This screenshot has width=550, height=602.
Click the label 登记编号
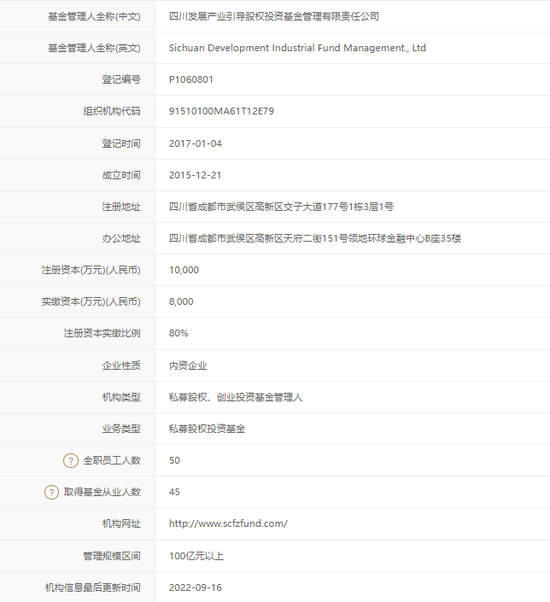coord(121,80)
